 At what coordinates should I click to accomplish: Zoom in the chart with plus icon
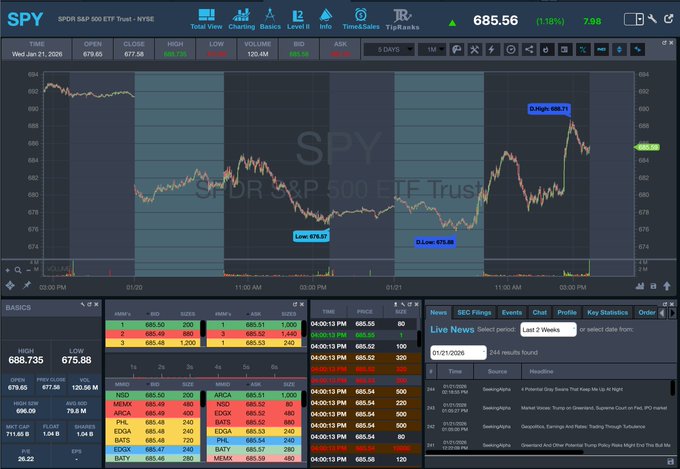pyautogui.click(x=7, y=270)
